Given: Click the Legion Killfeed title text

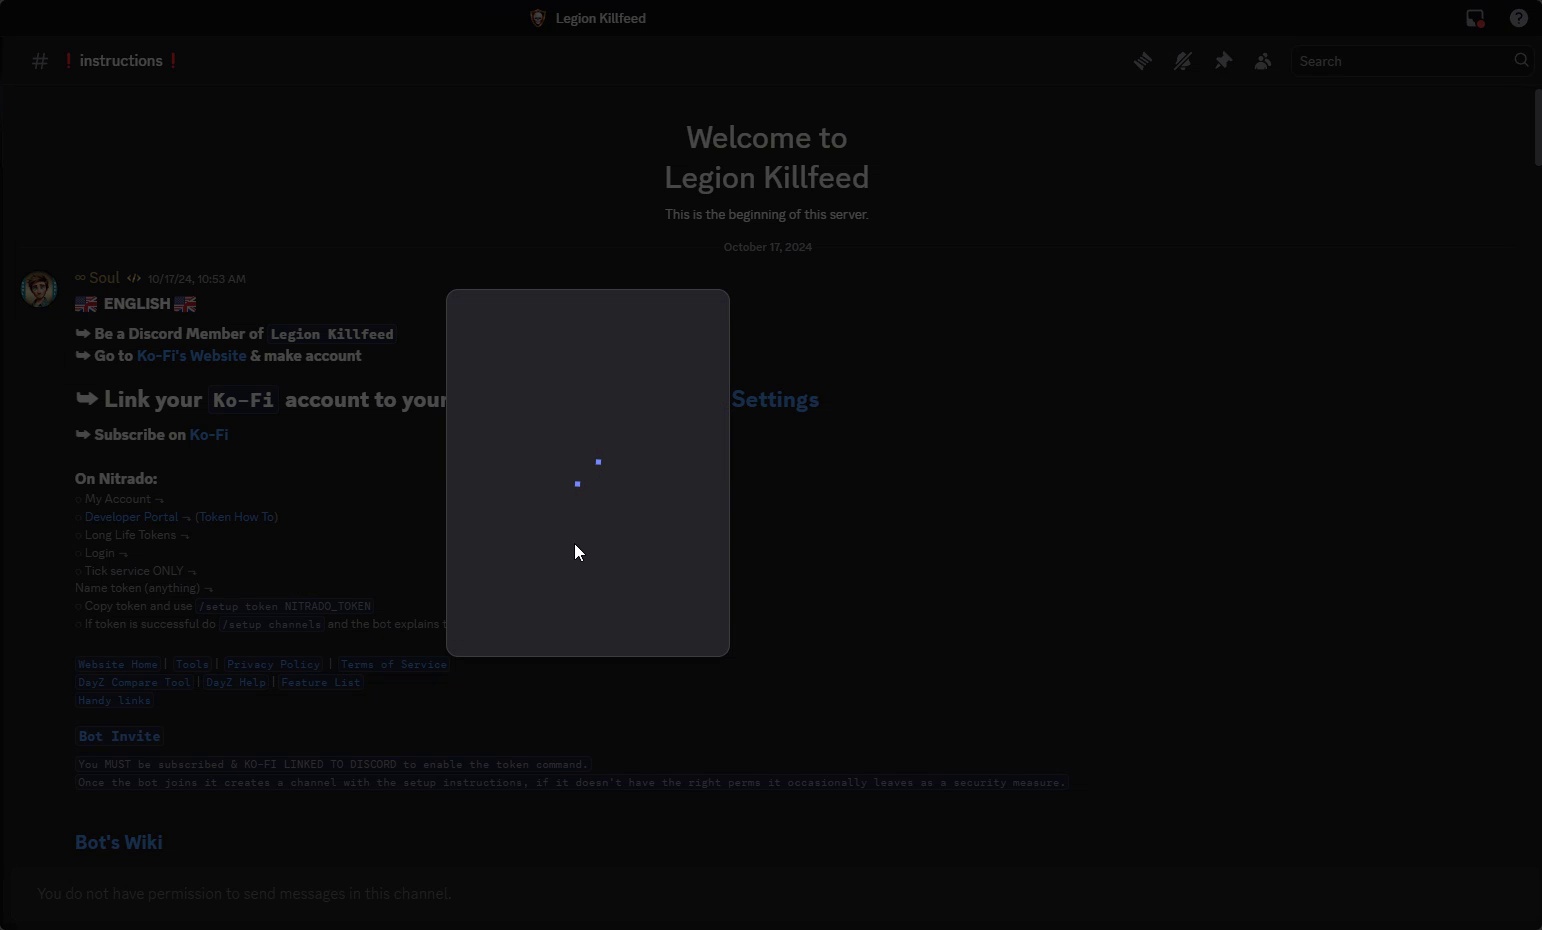Looking at the screenshot, I should click(x=601, y=19).
